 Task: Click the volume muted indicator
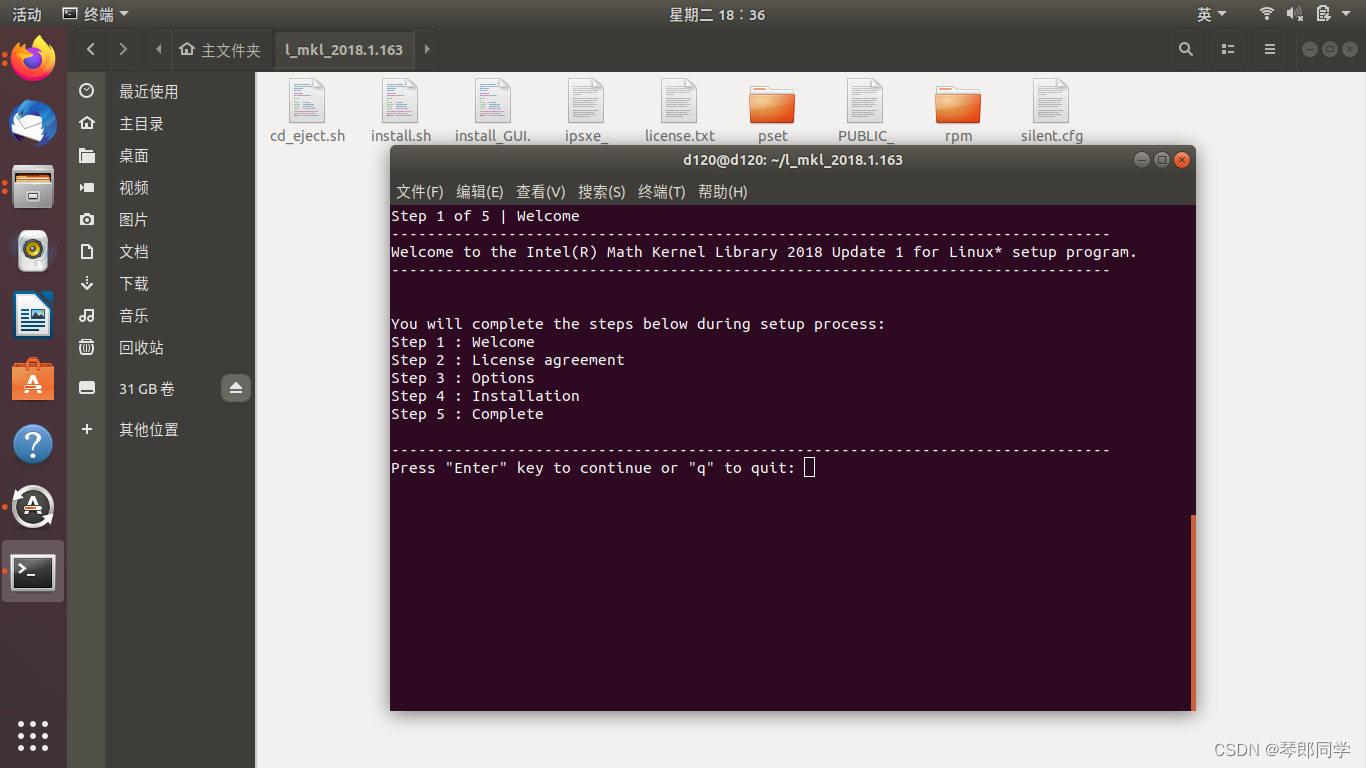1295,14
